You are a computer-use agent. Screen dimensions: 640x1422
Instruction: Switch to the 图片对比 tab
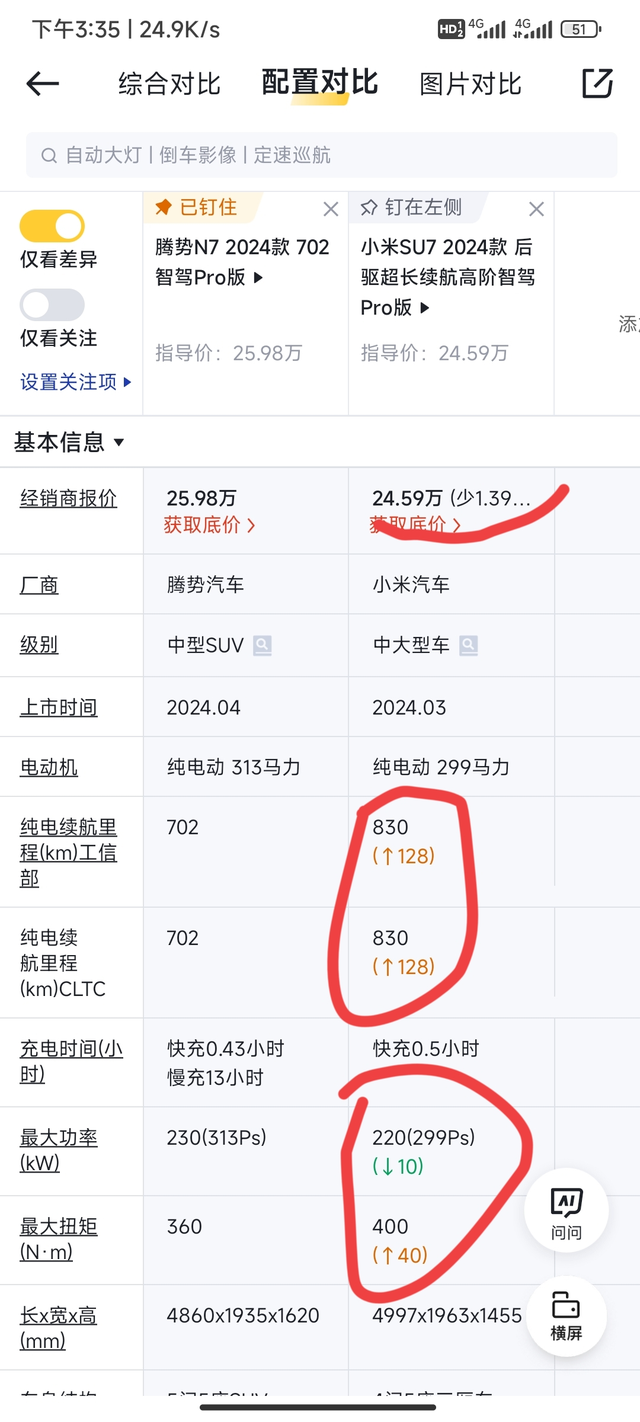click(x=470, y=84)
